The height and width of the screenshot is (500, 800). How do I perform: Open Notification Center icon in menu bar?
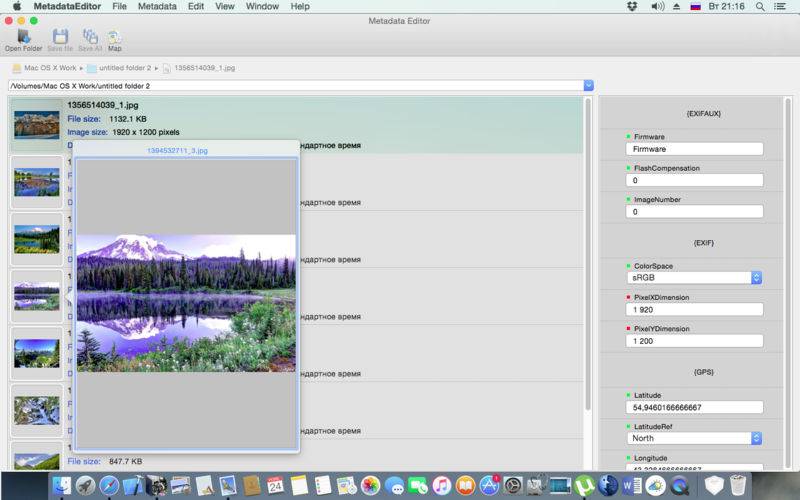[780, 7]
